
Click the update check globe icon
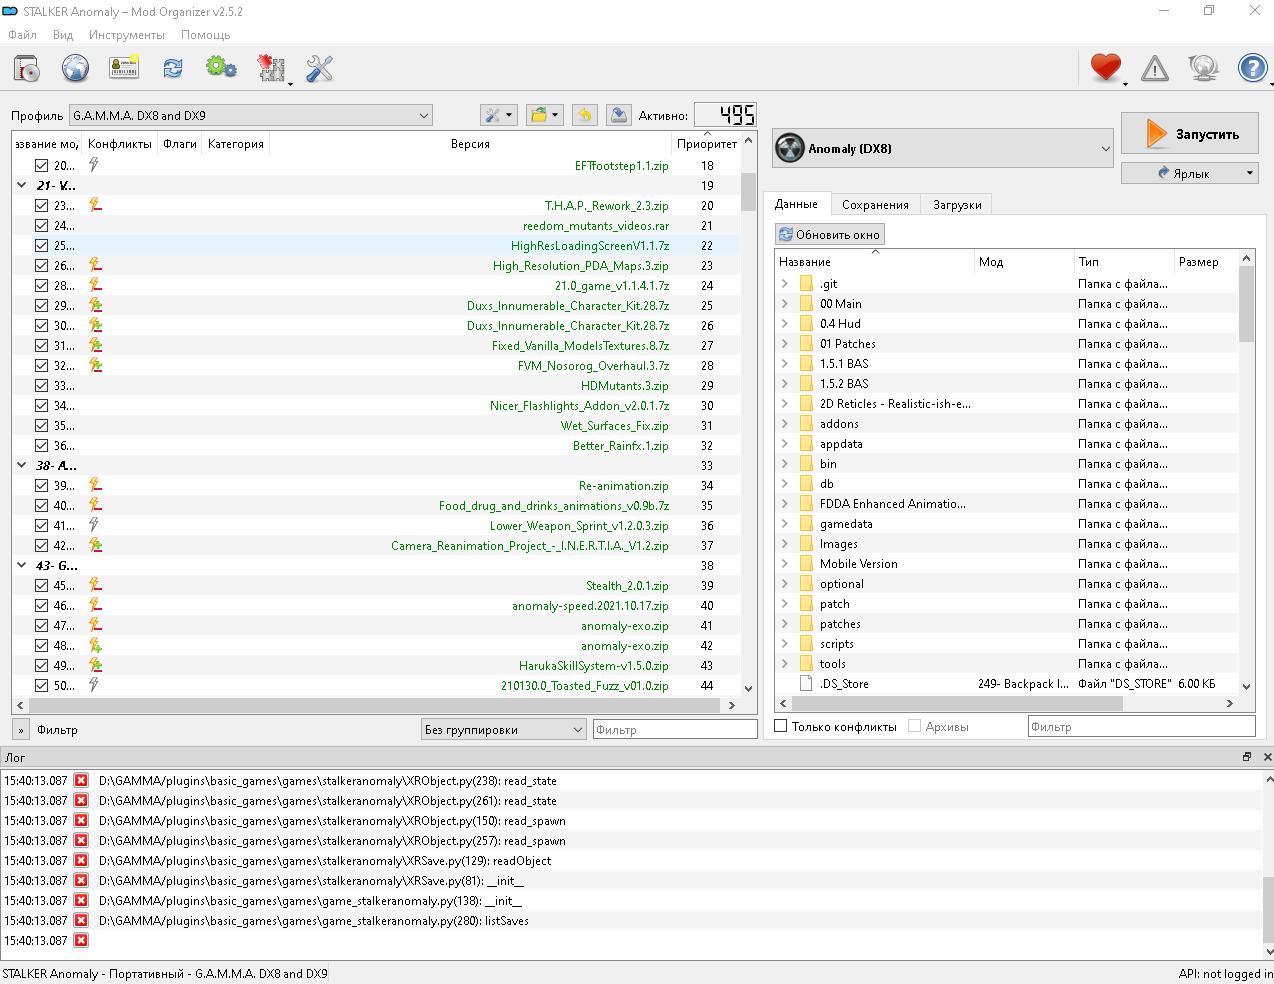[x=1204, y=68]
